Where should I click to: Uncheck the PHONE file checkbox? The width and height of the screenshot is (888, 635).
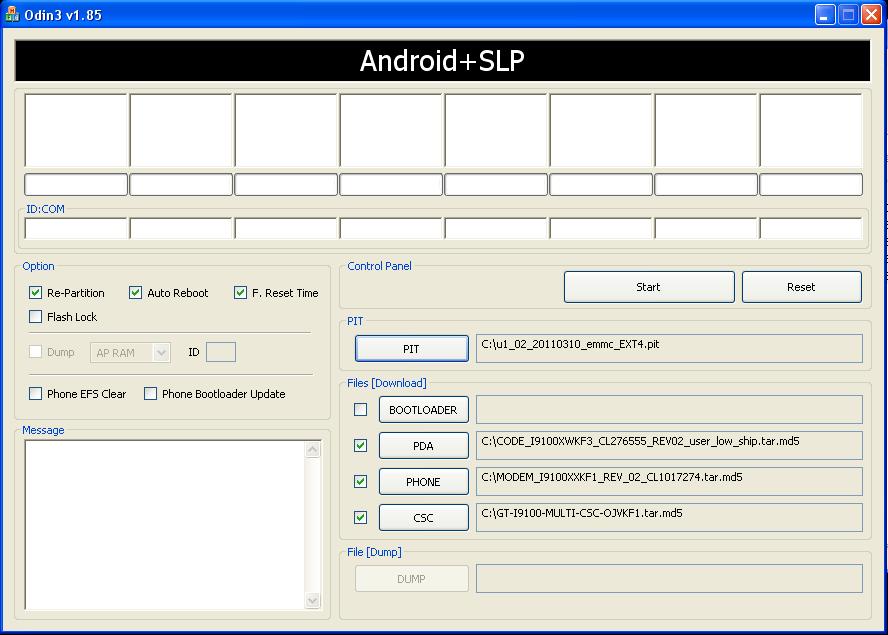360,481
